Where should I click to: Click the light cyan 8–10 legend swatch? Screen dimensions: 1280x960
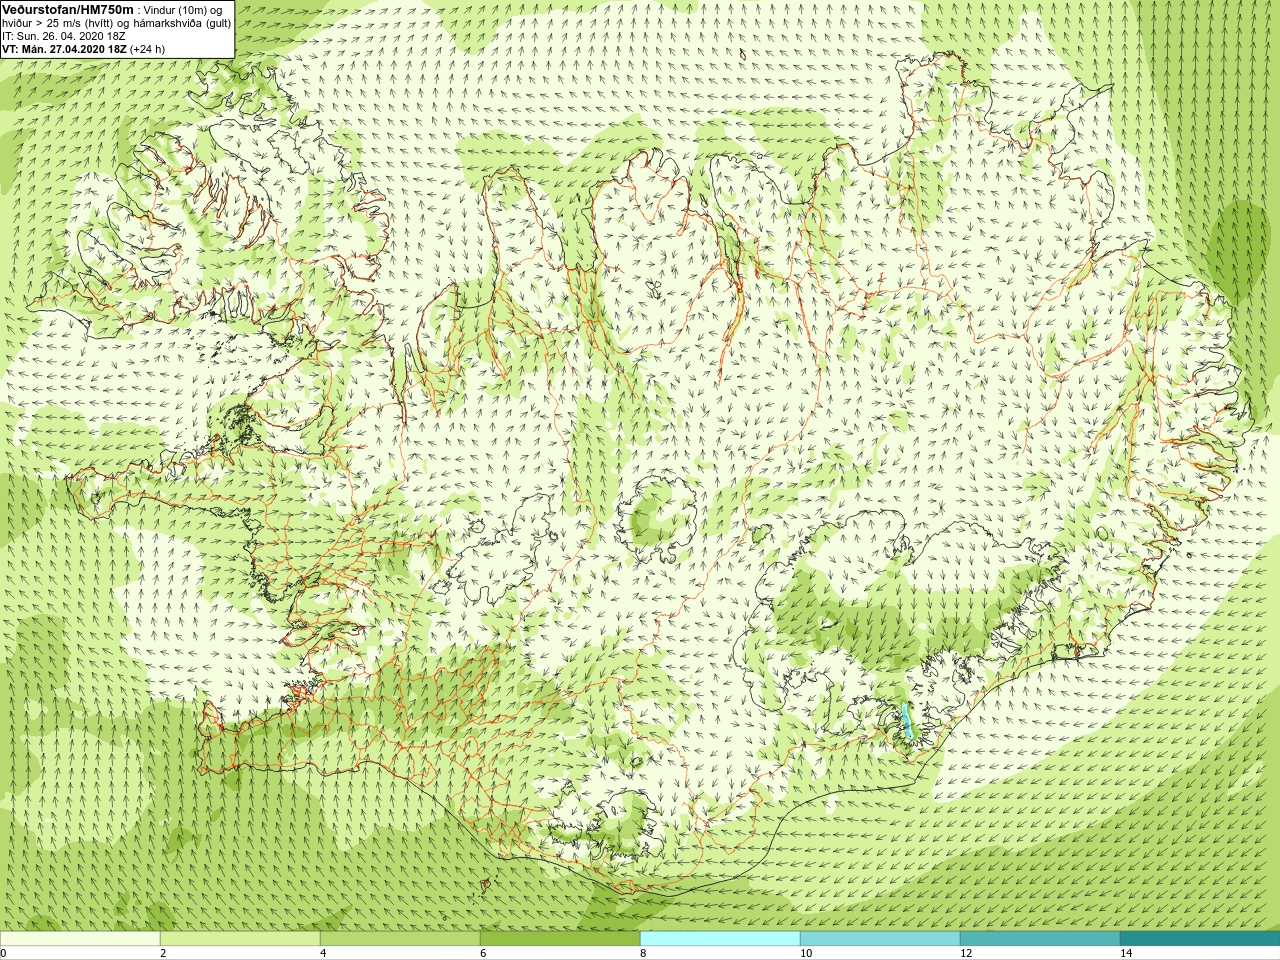click(720, 939)
